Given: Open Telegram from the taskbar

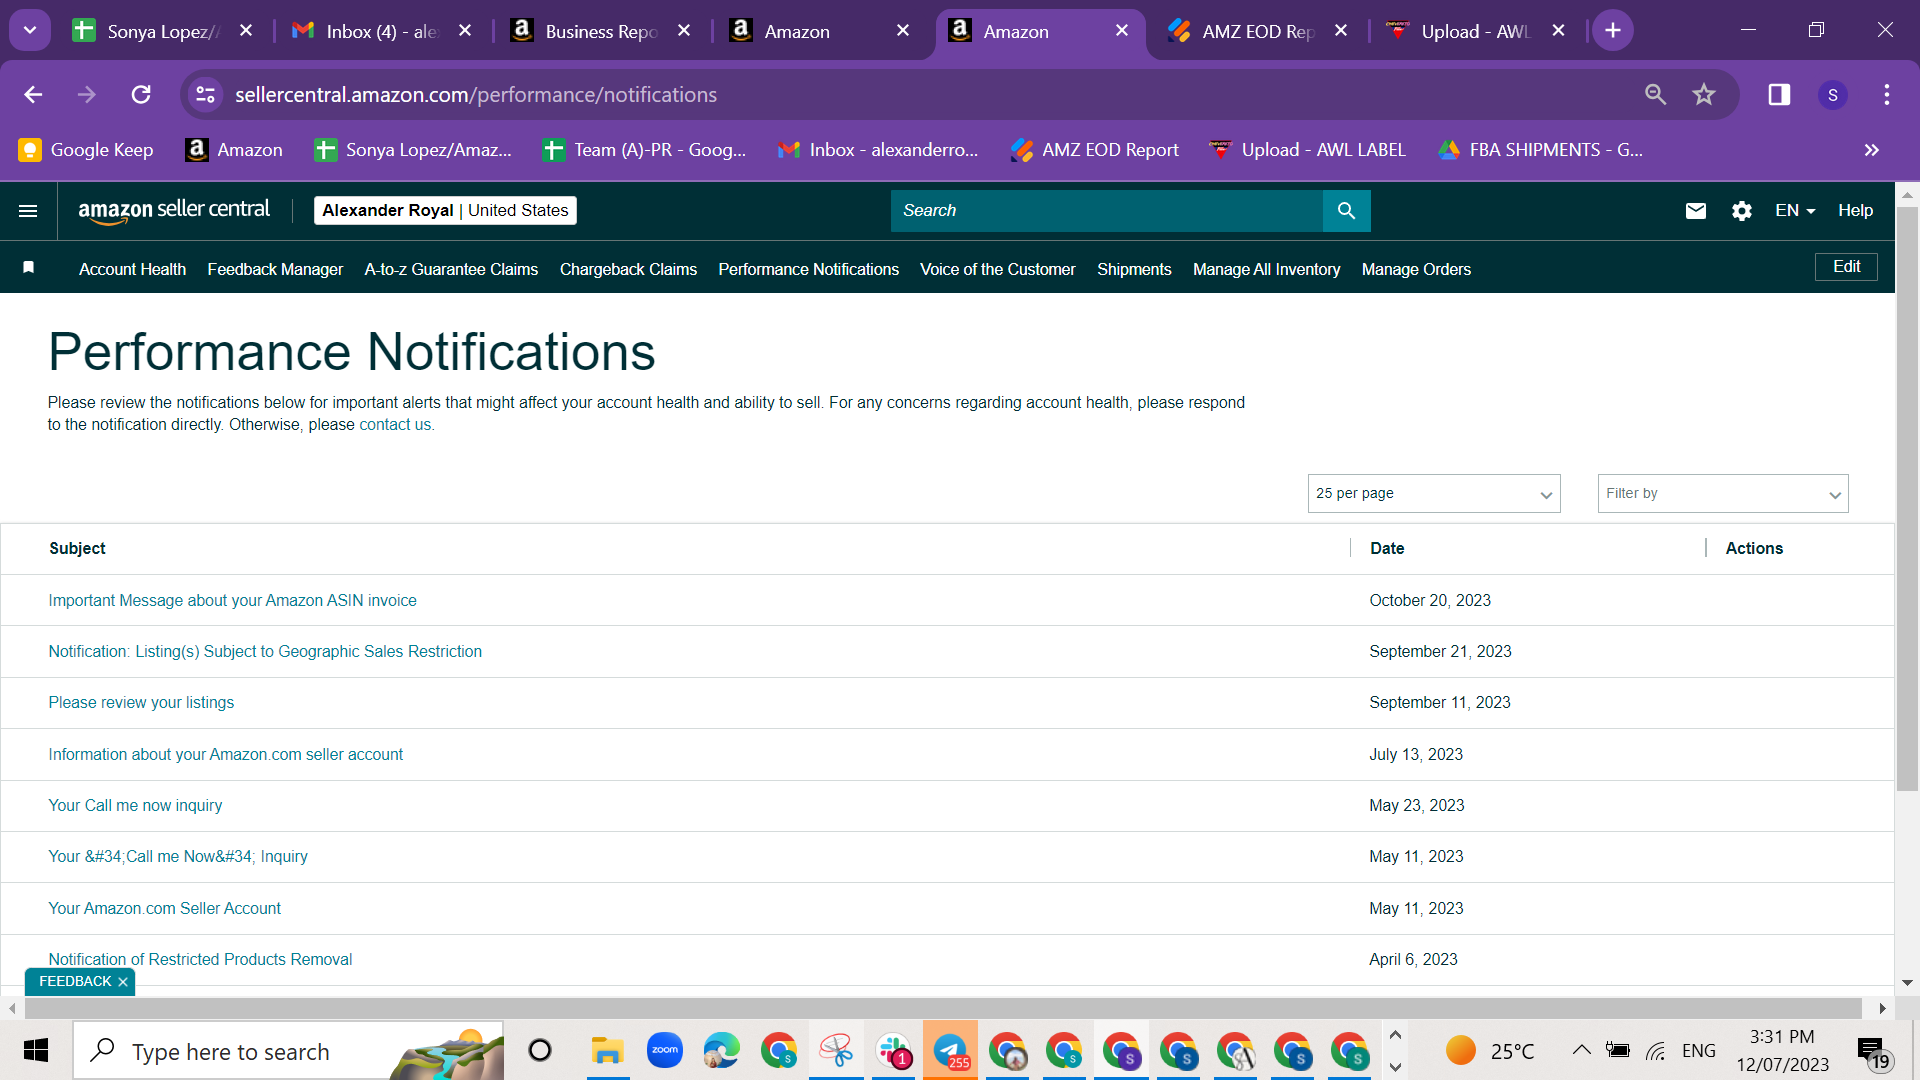Looking at the screenshot, I should (x=950, y=1051).
